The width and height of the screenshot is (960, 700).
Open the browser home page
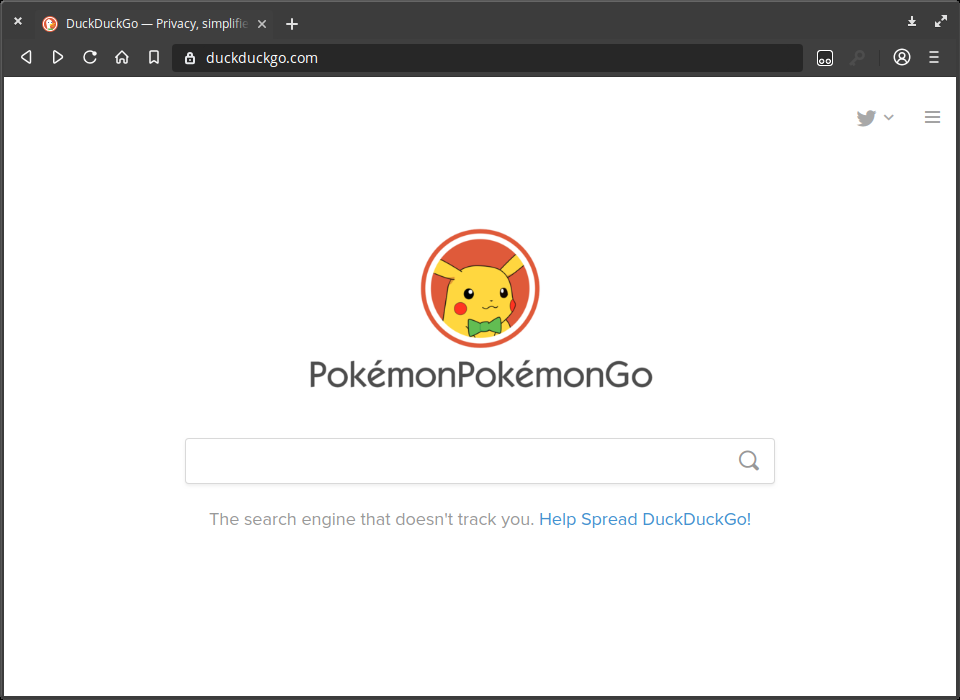click(122, 57)
